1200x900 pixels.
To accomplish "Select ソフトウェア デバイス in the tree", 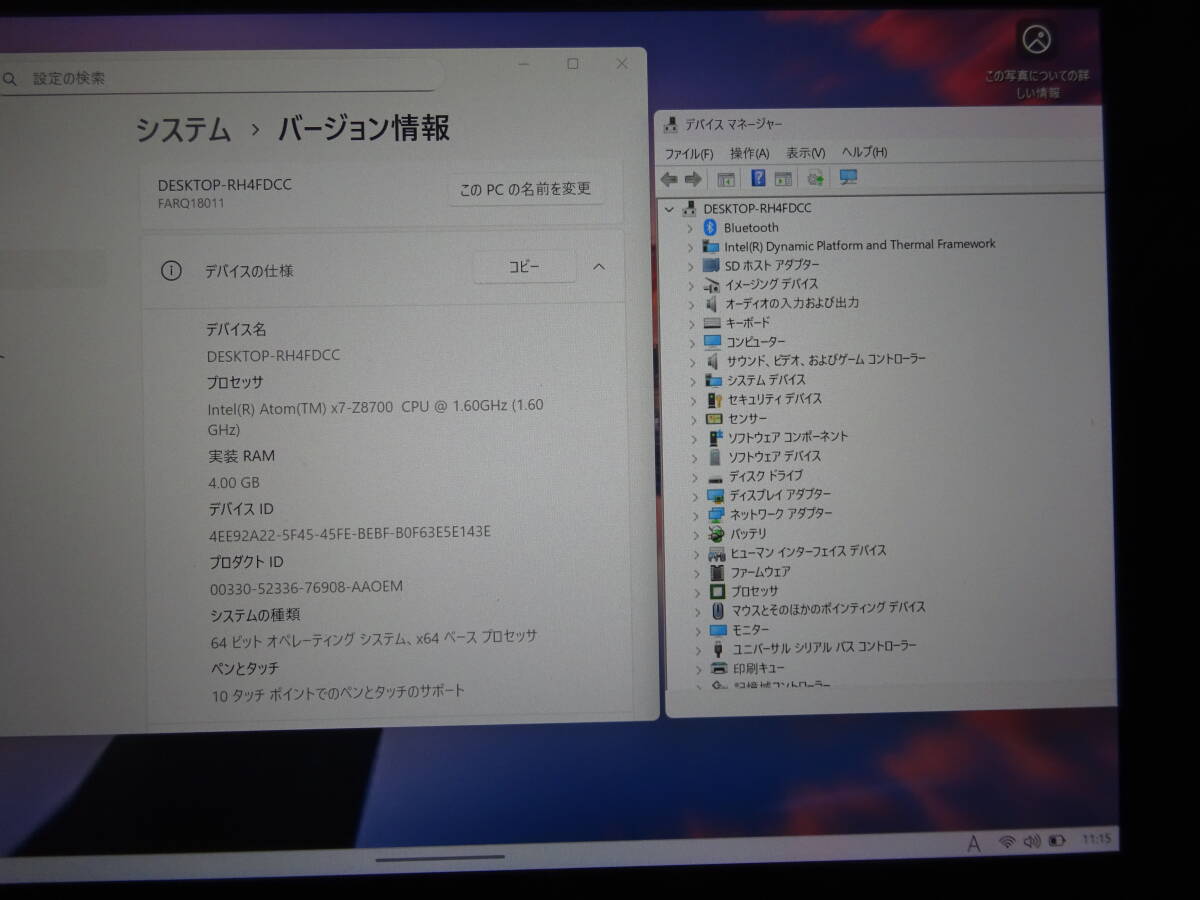I will coord(775,457).
